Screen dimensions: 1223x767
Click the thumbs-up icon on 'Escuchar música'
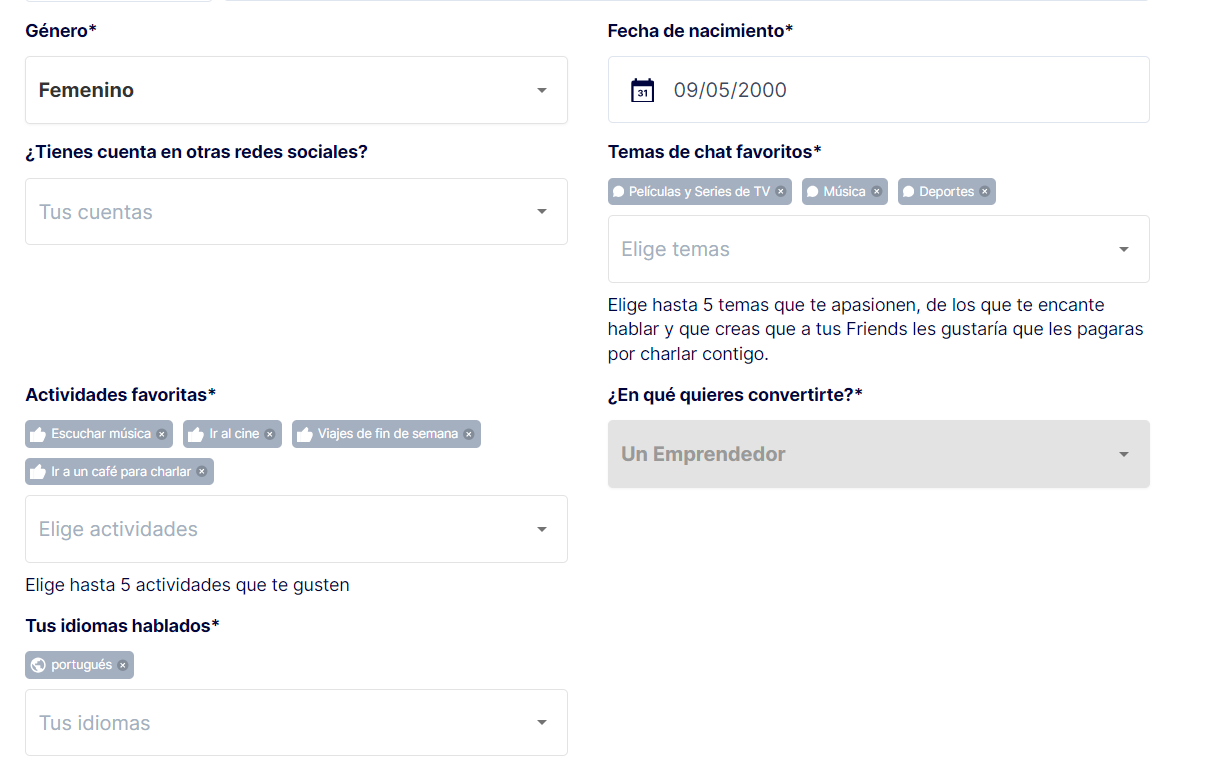(x=38, y=434)
